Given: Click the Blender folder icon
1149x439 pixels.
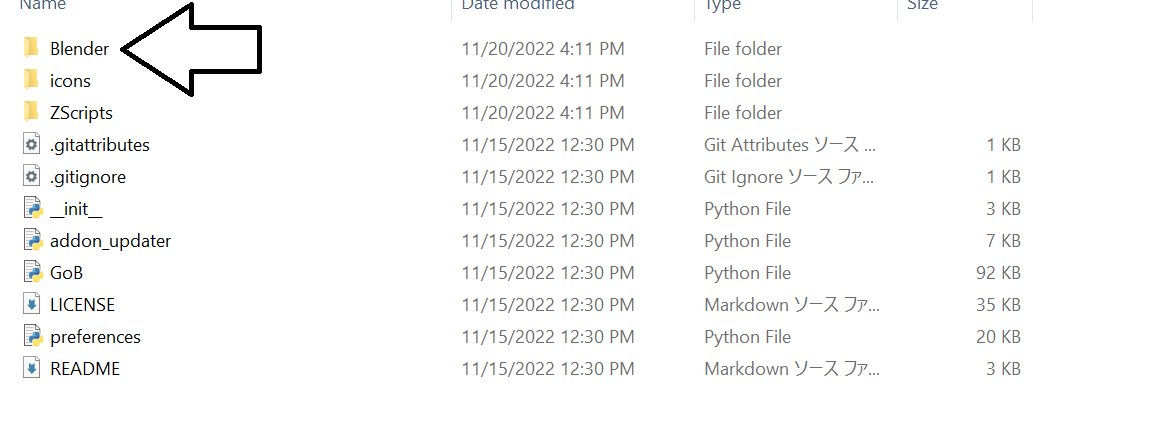Looking at the screenshot, I should 31,48.
